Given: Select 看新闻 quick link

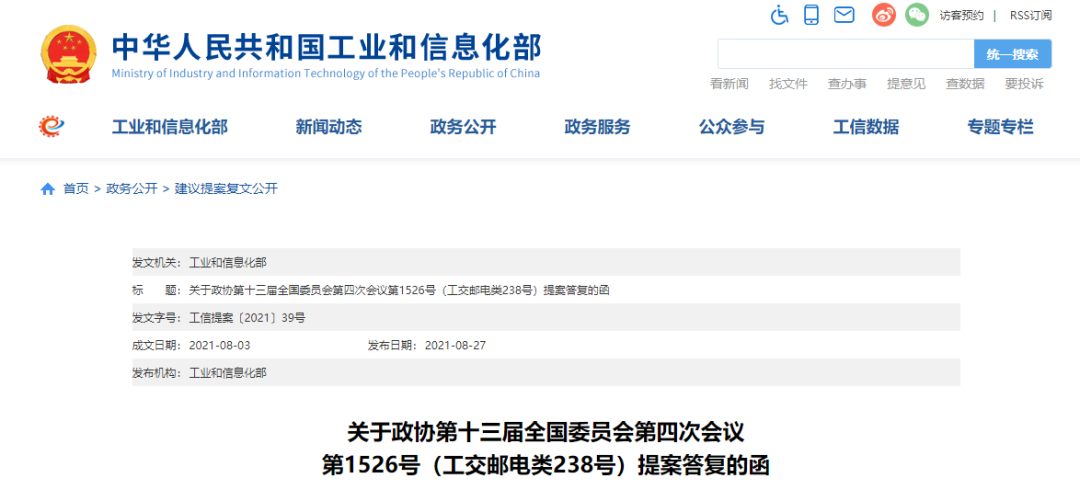Looking at the screenshot, I should (x=729, y=84).
